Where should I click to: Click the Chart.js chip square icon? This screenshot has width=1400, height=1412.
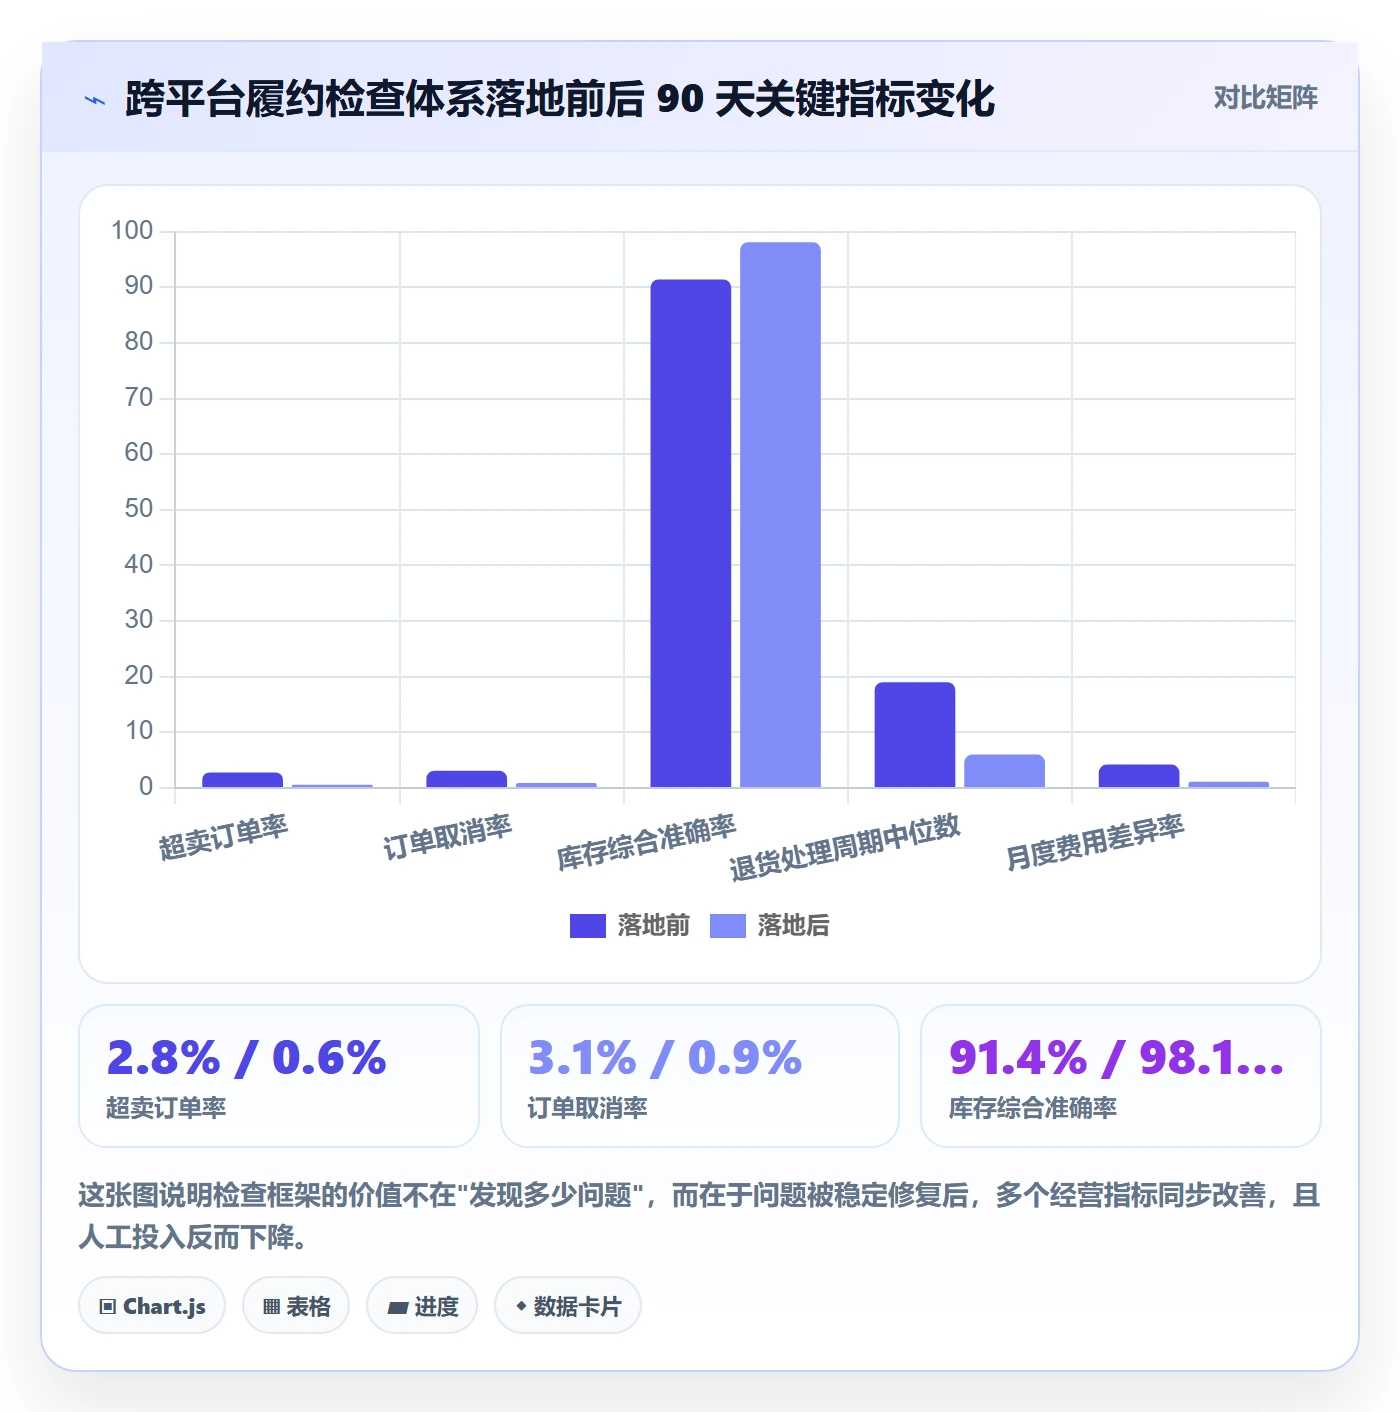(107, 1307)
